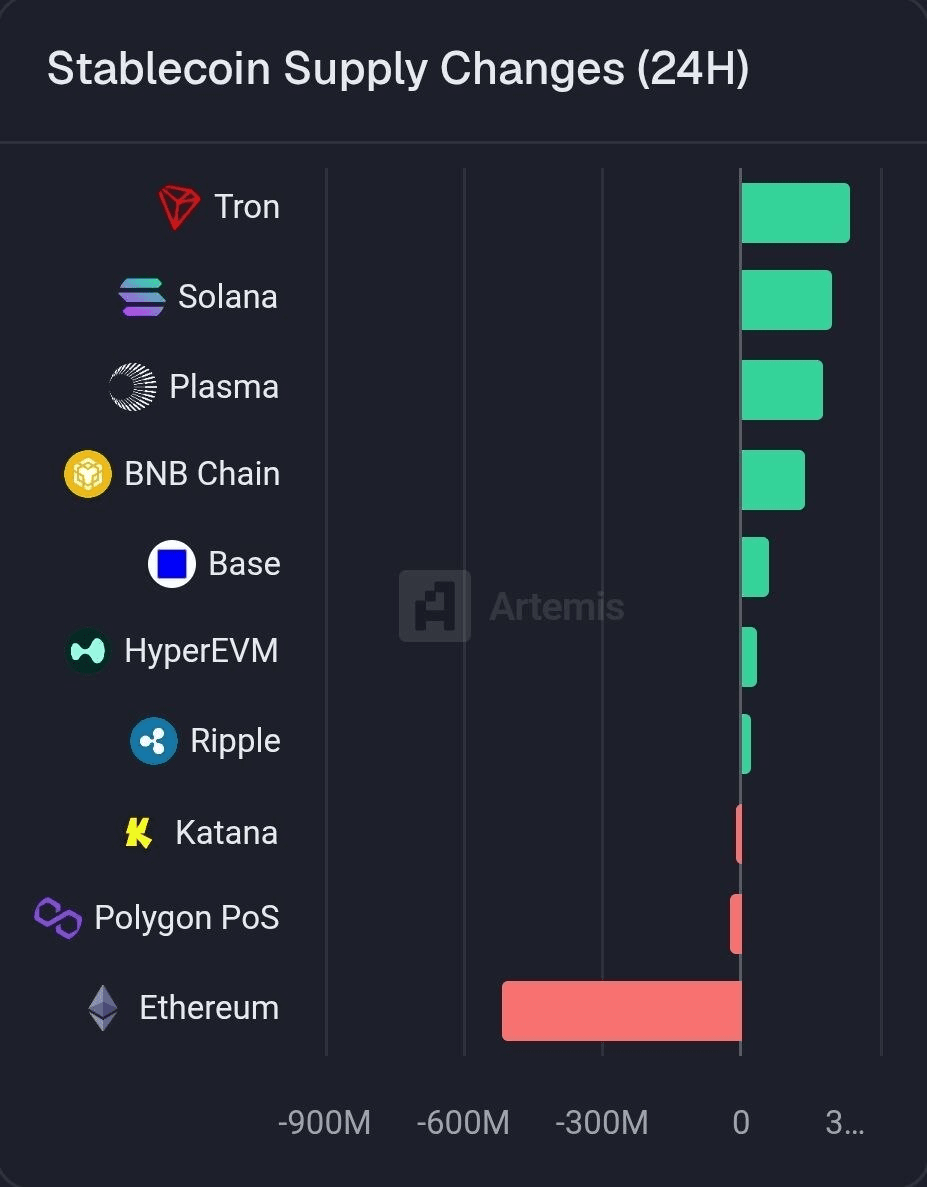927x1187 pixels.
Task: Click the green Plasma bar
Action: pos(781,390)
